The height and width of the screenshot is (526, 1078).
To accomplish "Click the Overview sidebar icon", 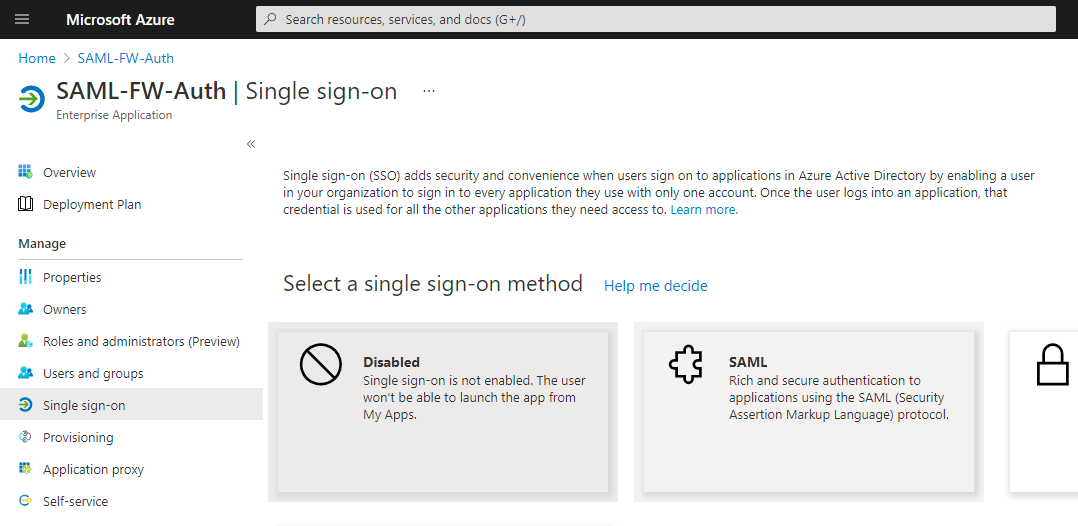I will pyautogui.click(x=26, y=172).
